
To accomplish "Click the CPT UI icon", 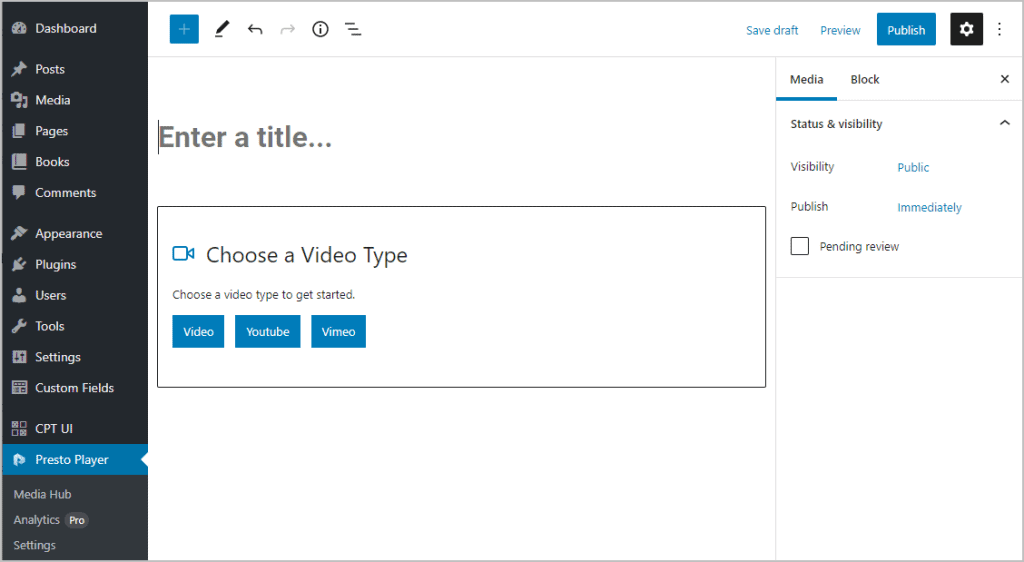I will [20, 428].
